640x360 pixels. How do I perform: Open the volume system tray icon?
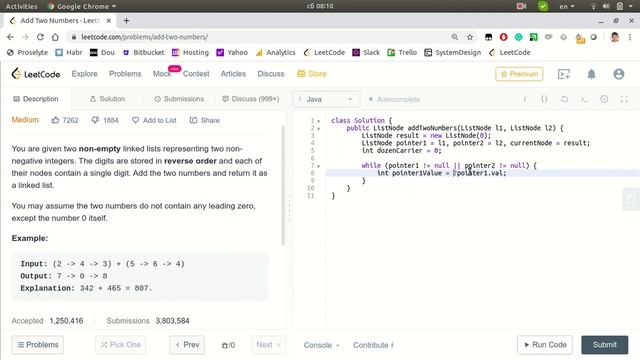[x=606, y=6]
